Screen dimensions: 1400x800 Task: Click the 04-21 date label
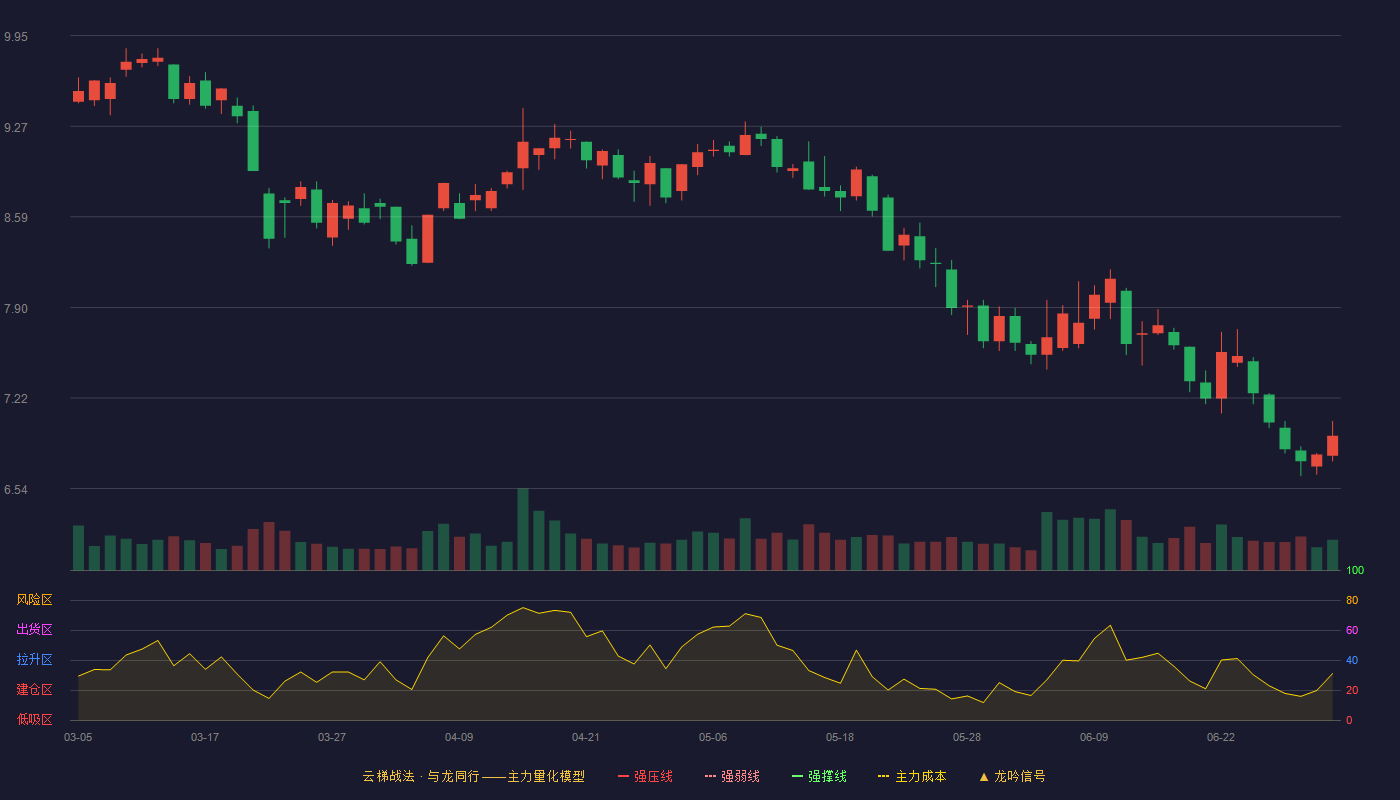(x=586, y=737)
